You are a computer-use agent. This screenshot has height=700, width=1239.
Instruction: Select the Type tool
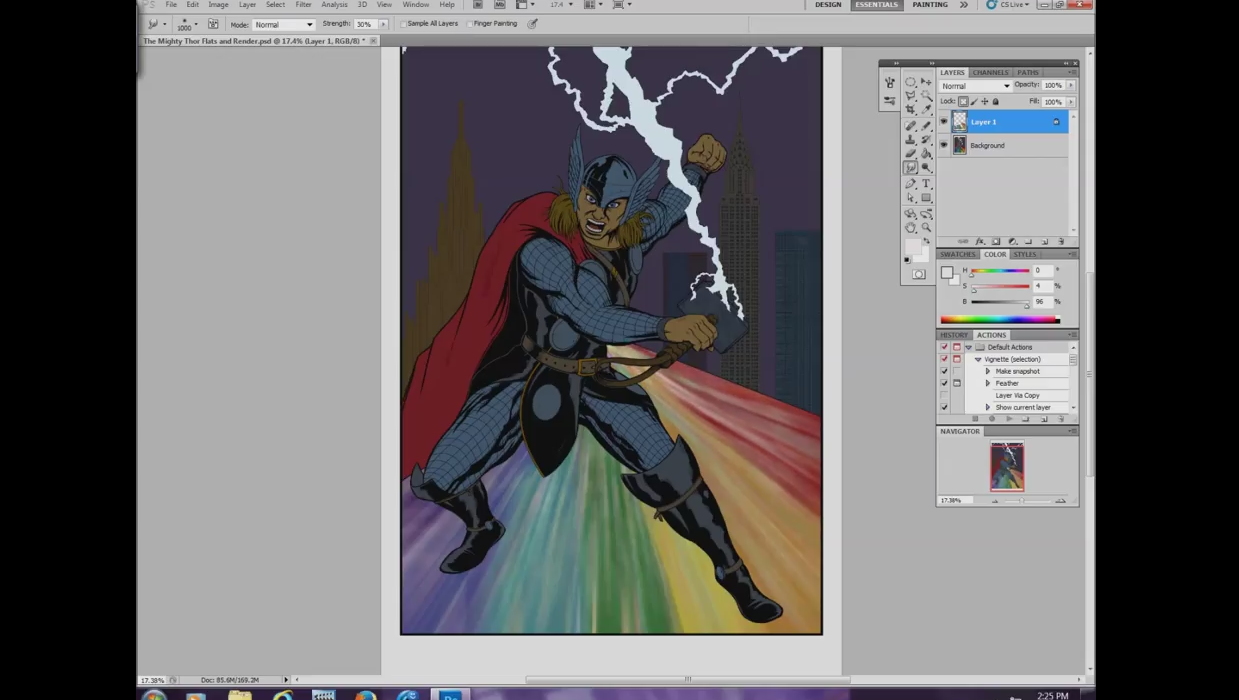(x=926, y=184)
